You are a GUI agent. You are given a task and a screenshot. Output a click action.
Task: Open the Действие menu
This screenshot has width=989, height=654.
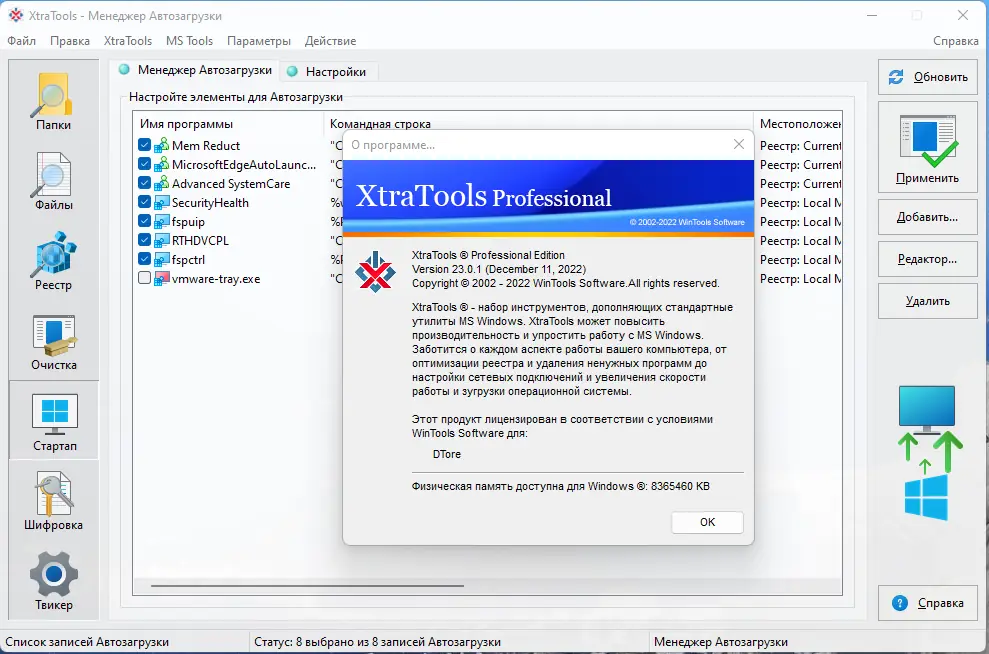331,41
